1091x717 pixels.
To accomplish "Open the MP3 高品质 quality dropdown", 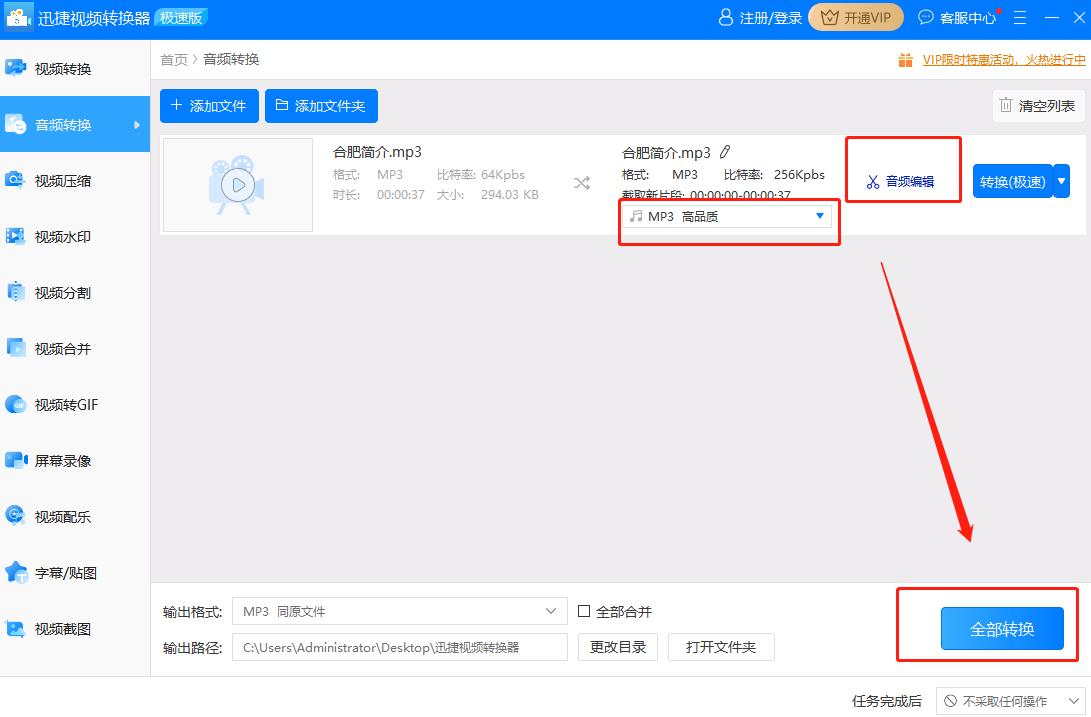I will pyautogui.click(x=729, y=215).
